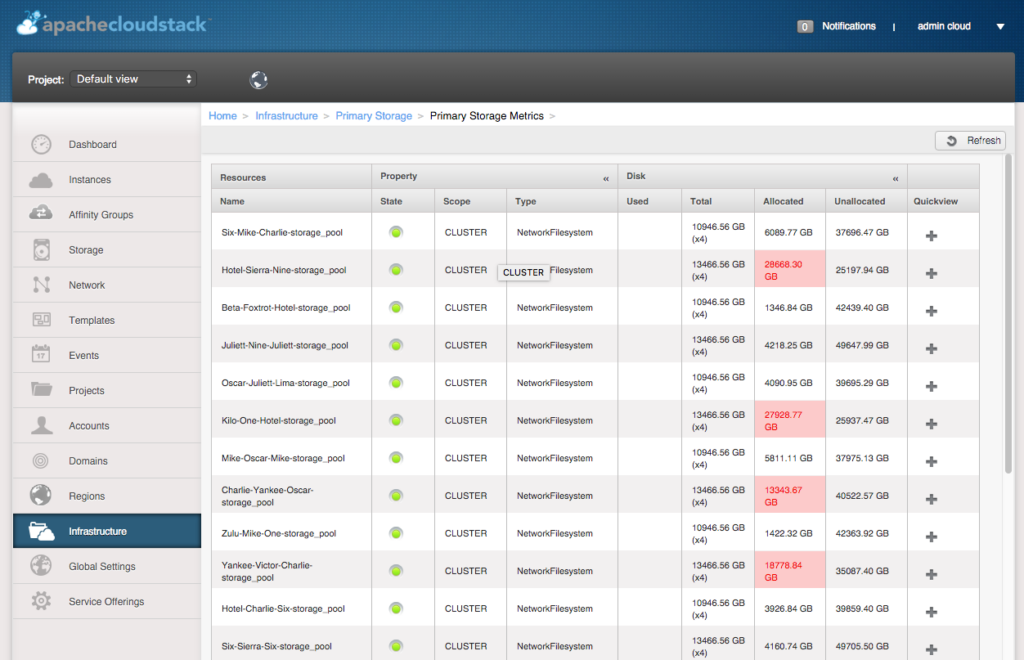The height and width of the screenshot is (660, 1024).
Task: Click the Refresh button
Action: pyautogui.click(x=969, y=140)
